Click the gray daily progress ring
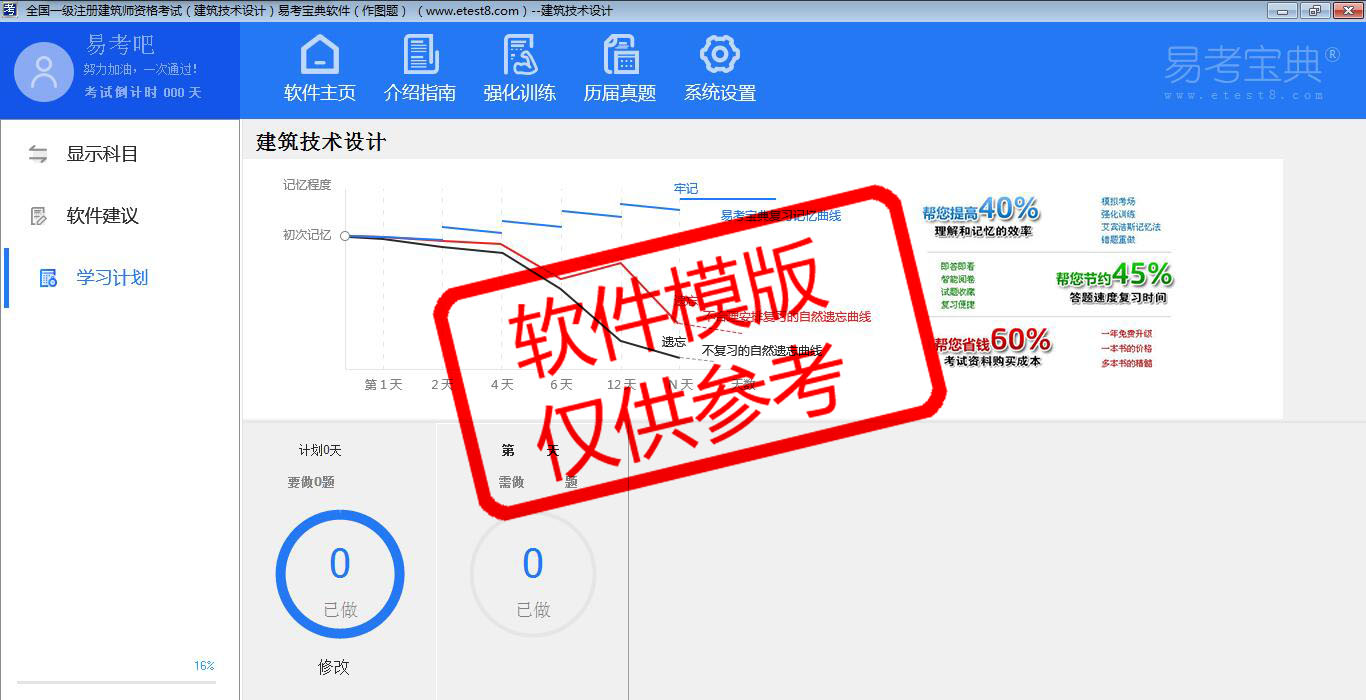 [533, 574]
